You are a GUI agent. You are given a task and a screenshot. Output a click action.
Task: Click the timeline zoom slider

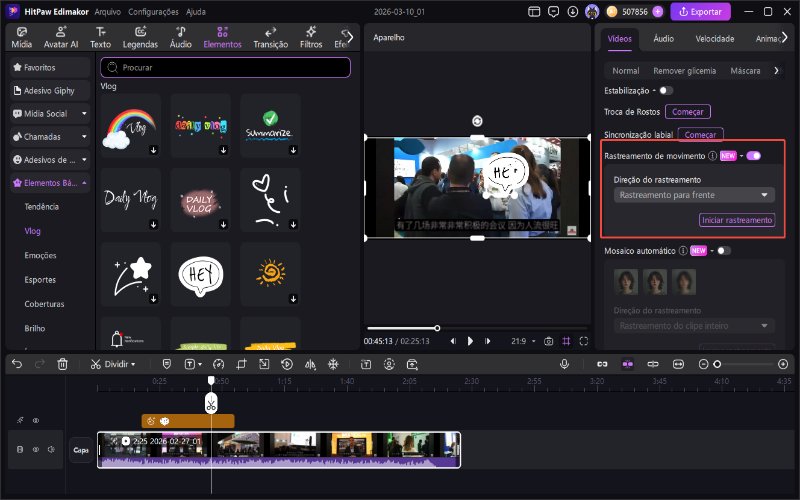(745, 364)
